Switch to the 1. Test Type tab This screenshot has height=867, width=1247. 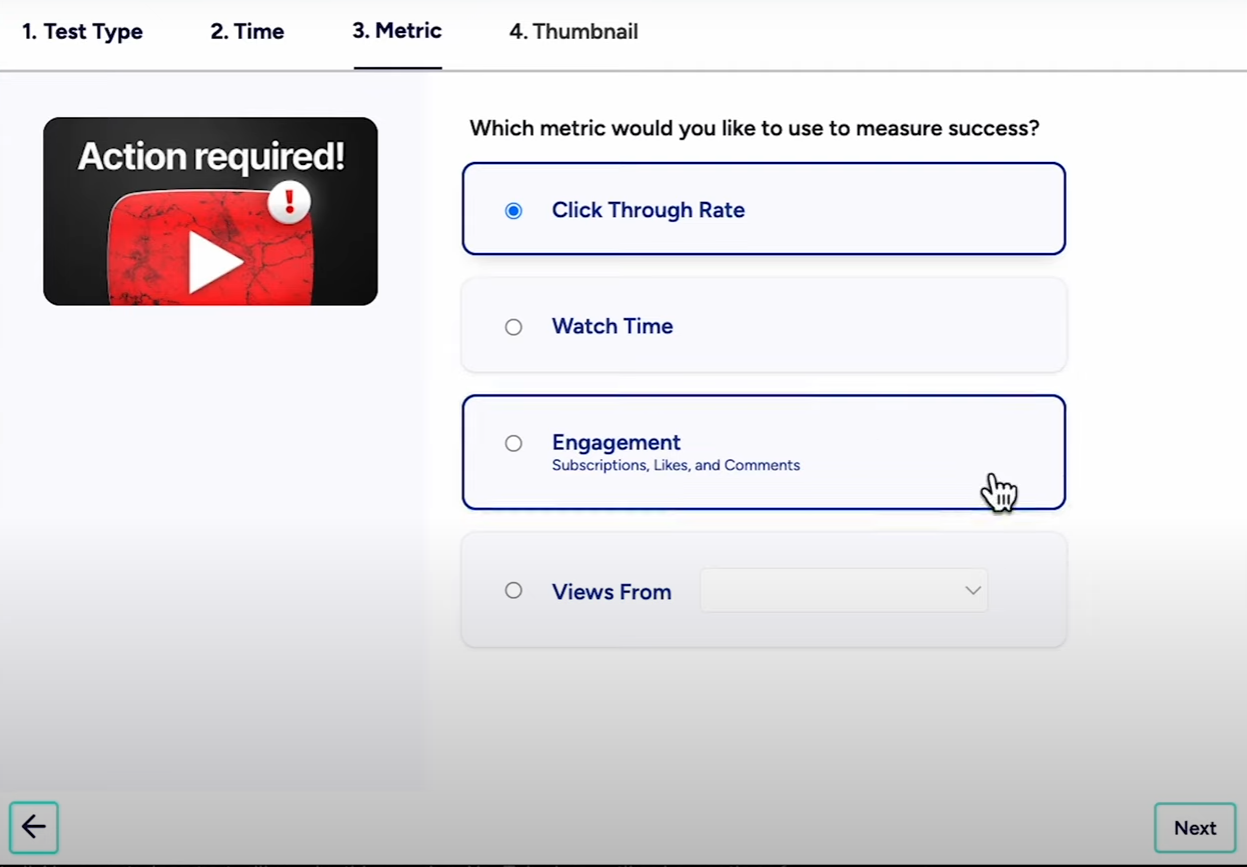click(83, 32)
